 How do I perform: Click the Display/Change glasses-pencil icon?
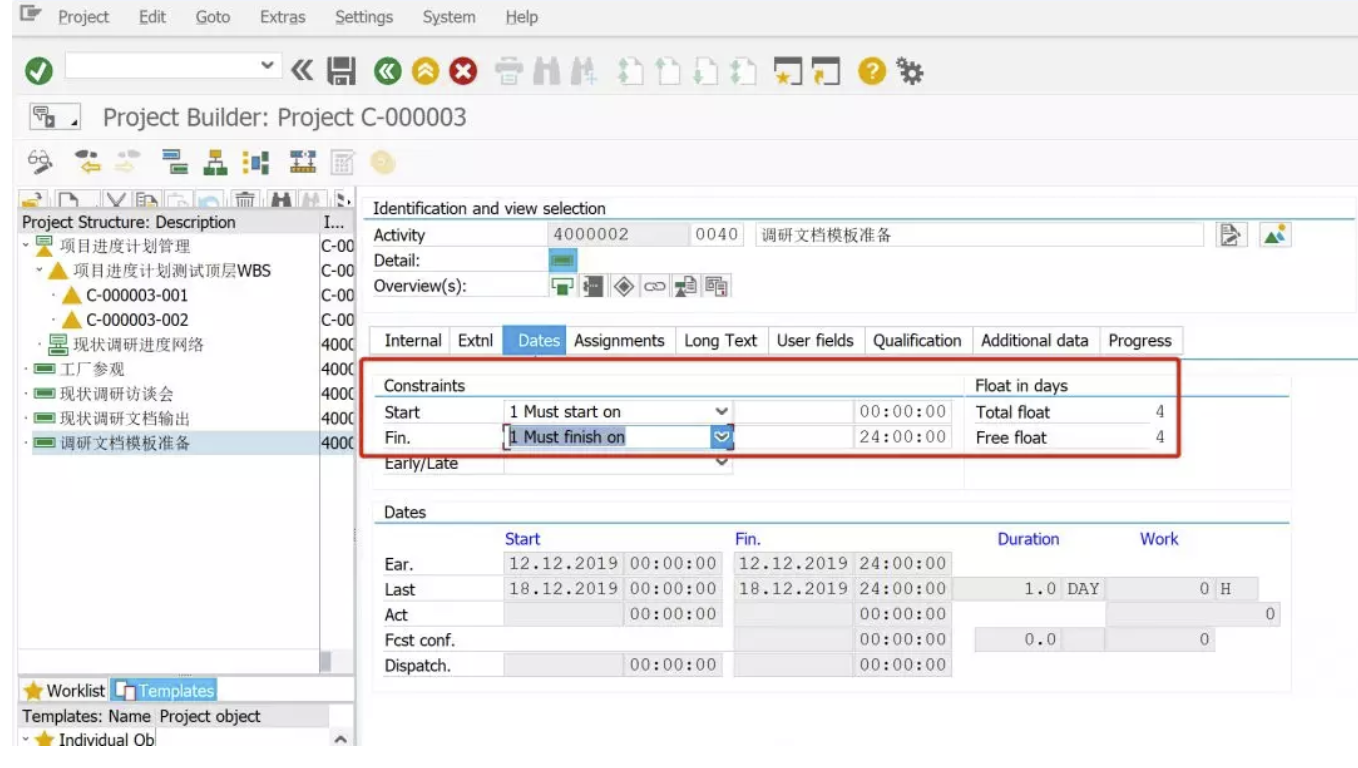[x=40, y=162]
